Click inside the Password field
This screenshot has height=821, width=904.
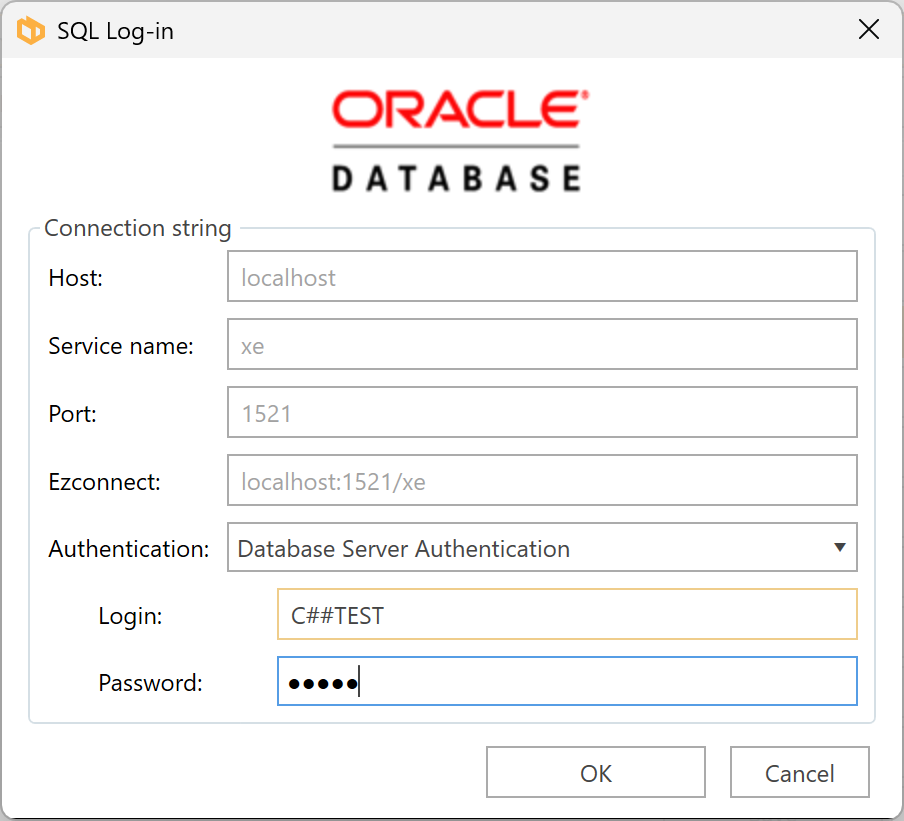click(567, 681)
